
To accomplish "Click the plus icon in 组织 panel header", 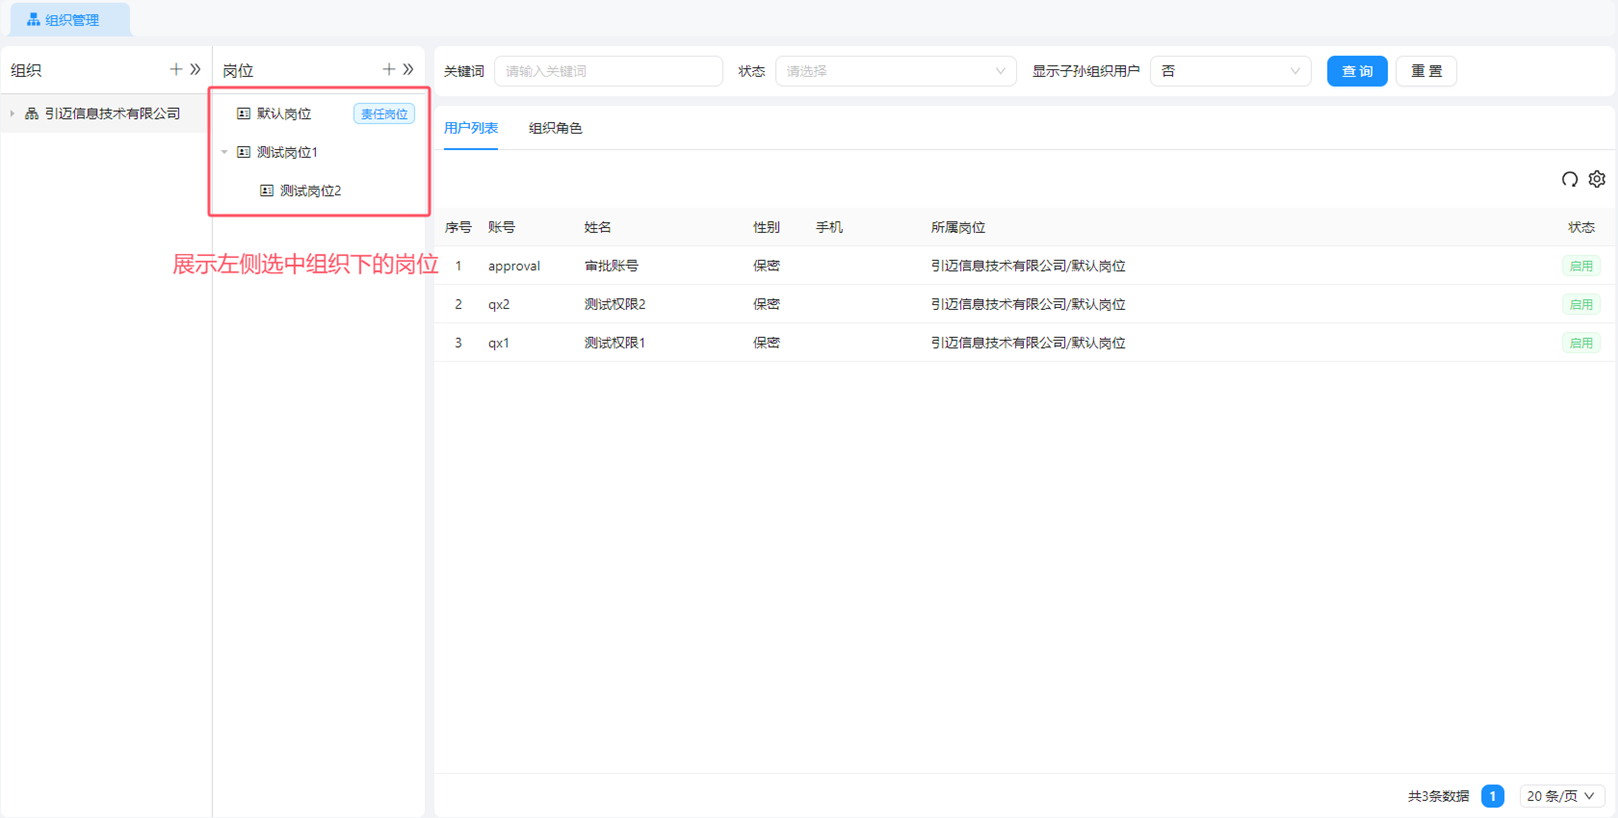I will click(176, 69).
